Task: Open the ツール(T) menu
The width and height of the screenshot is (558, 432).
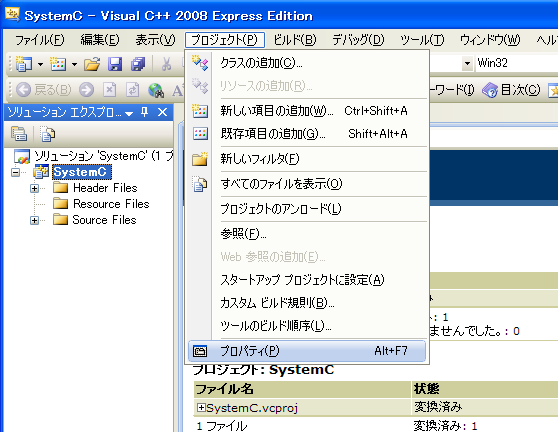Action: (422, 40)
